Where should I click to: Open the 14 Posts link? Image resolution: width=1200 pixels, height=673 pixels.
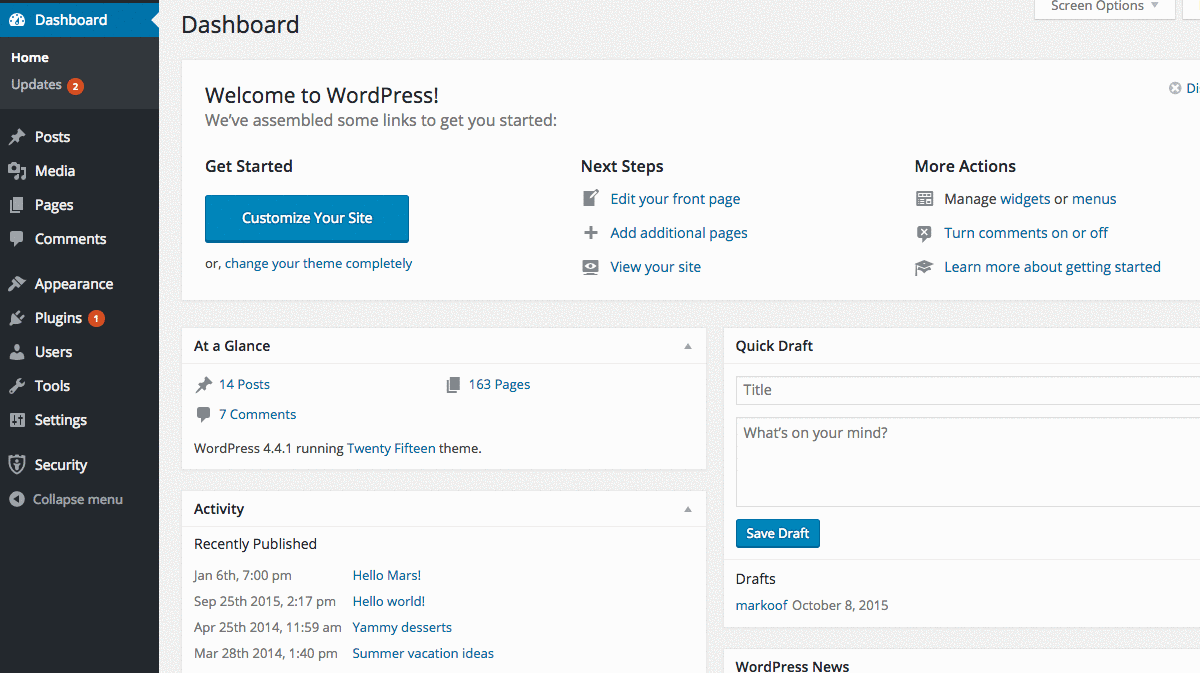point(244,384)
